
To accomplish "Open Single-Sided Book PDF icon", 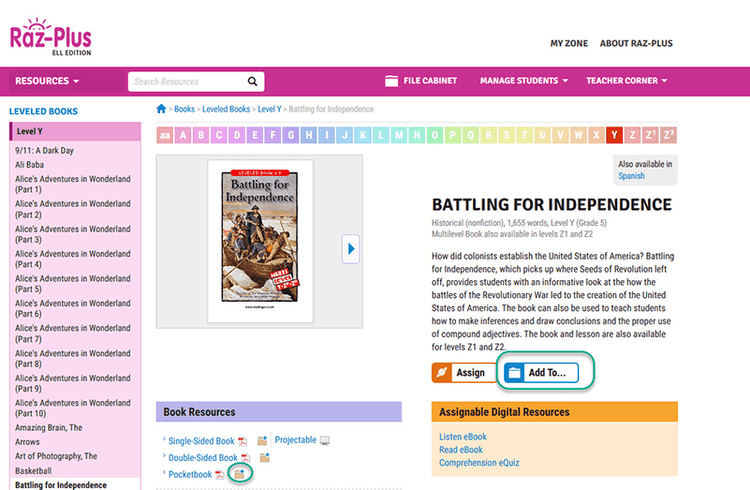I will coord(243,441).
